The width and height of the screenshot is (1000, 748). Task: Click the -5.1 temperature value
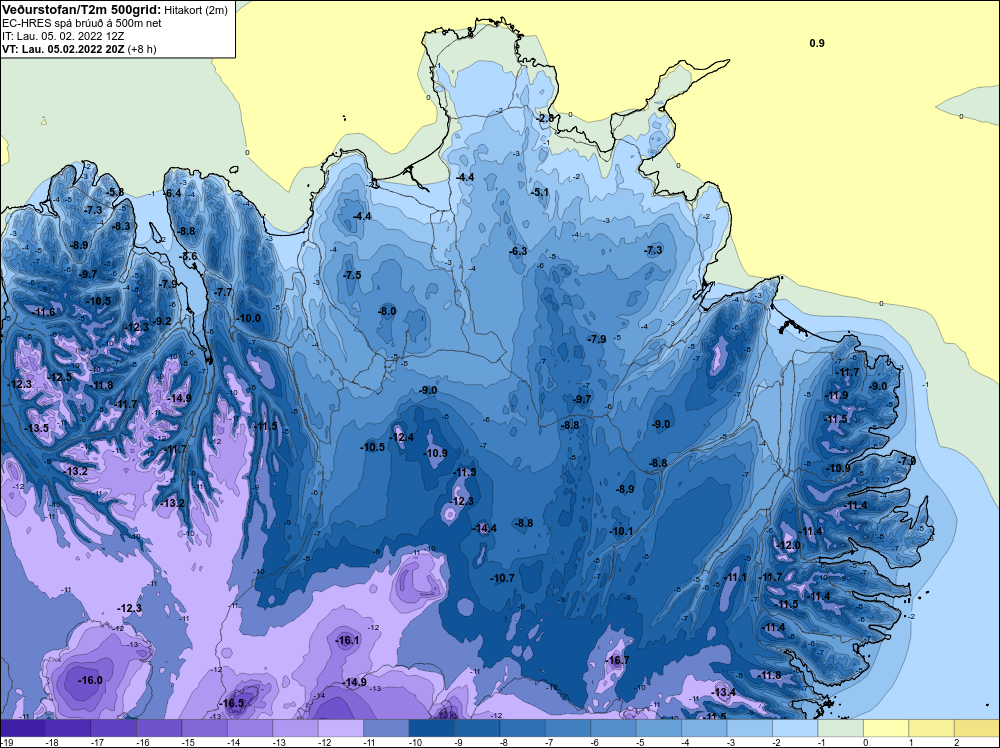[540, 192]
